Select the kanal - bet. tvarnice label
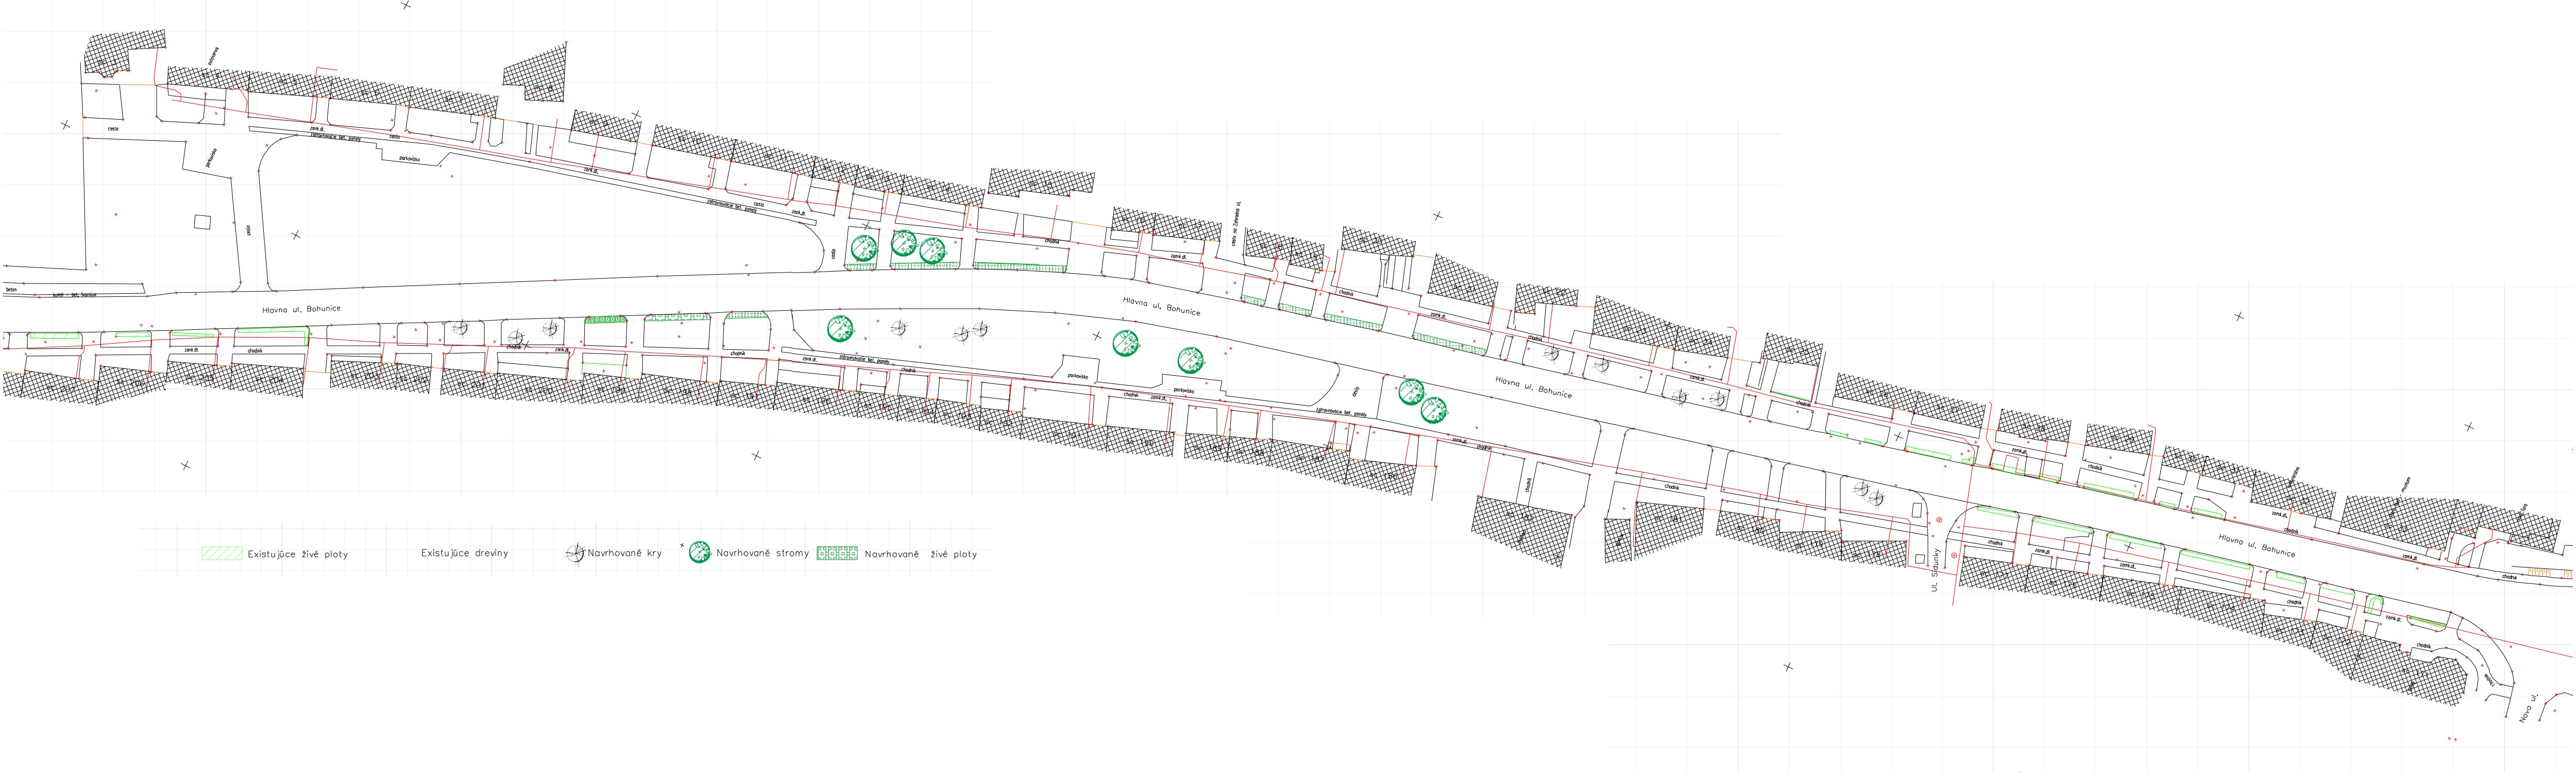This screenshot has height=773, width=2576. [75, 295]
